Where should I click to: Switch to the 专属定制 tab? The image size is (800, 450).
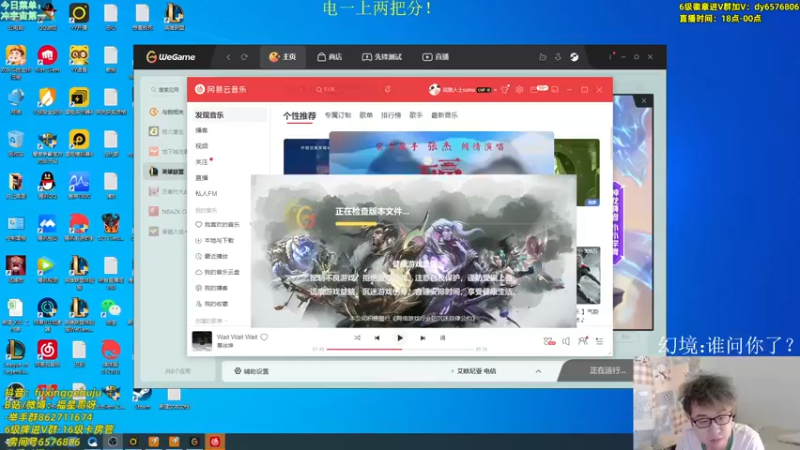pos(338,115)
